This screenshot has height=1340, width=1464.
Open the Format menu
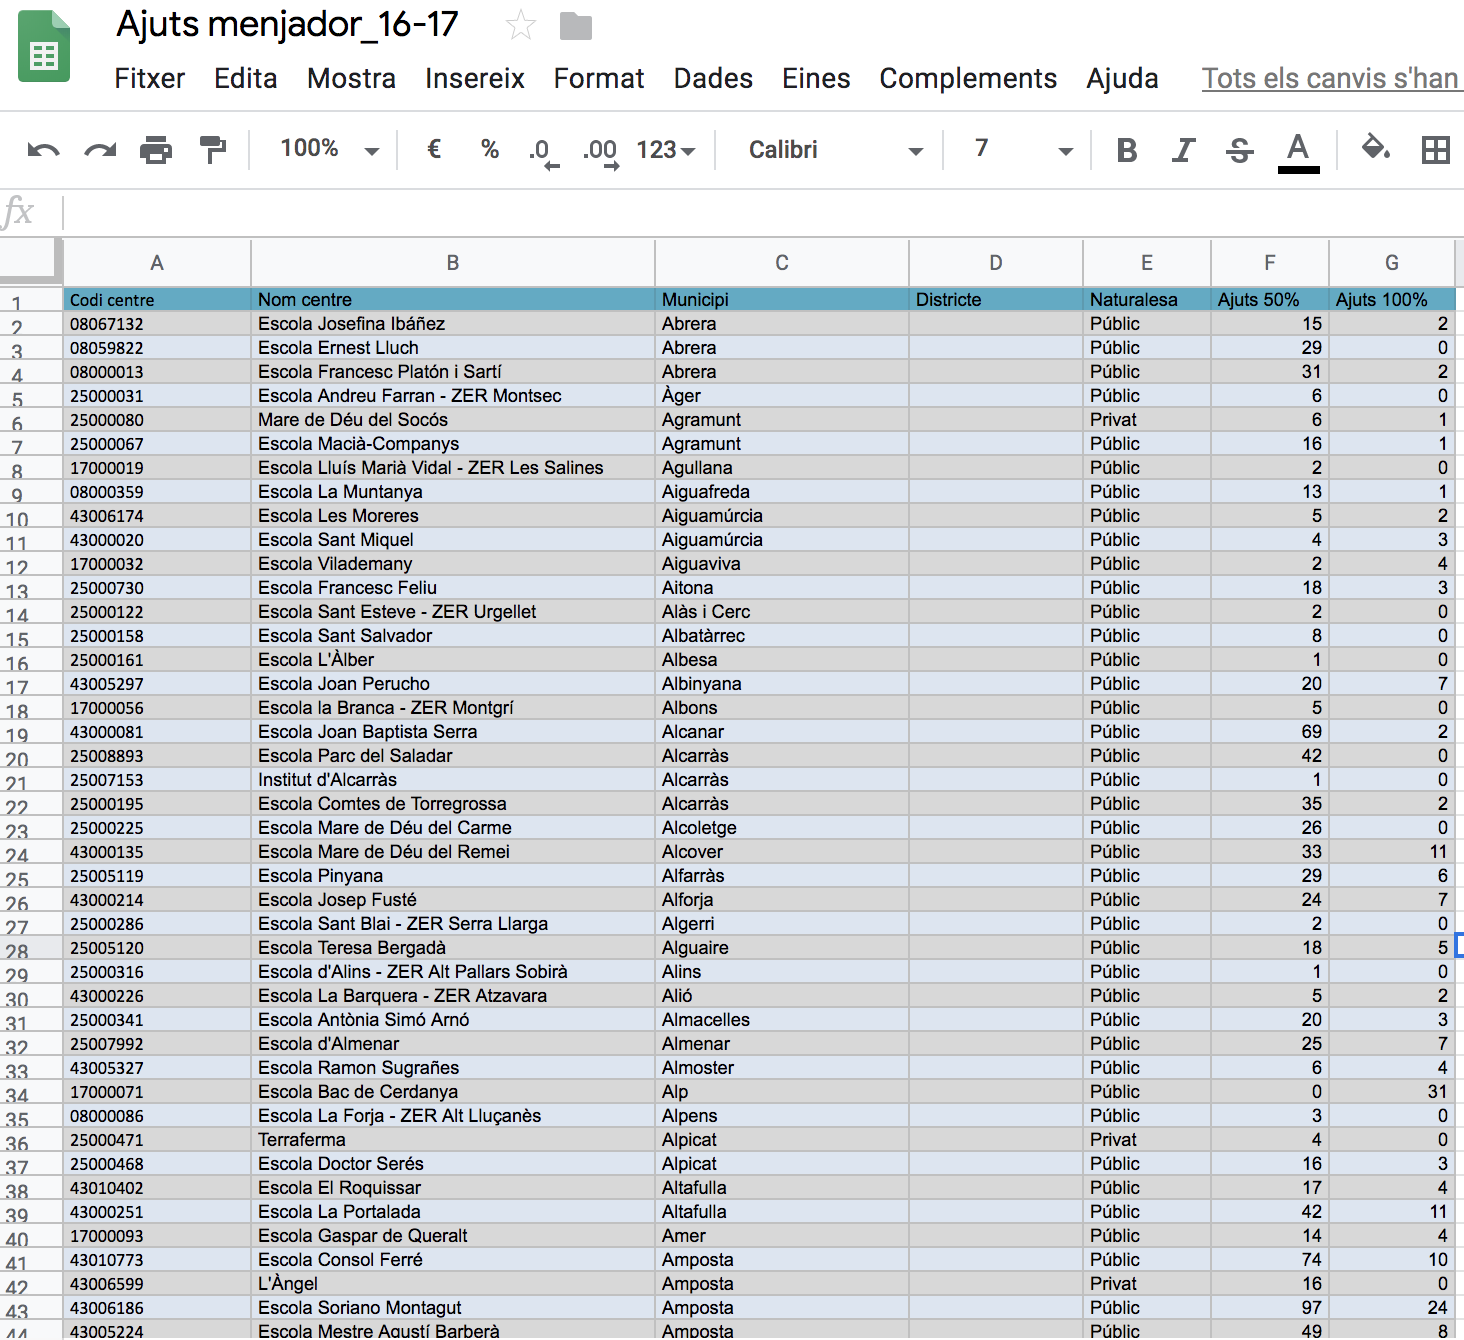[599, 78]
